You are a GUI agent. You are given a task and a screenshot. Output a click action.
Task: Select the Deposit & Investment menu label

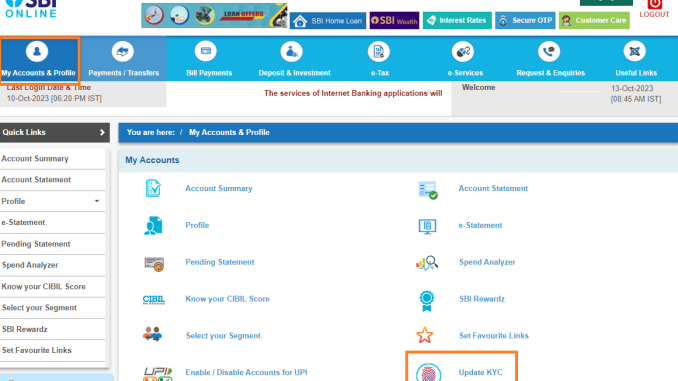[x=294, y=73]
